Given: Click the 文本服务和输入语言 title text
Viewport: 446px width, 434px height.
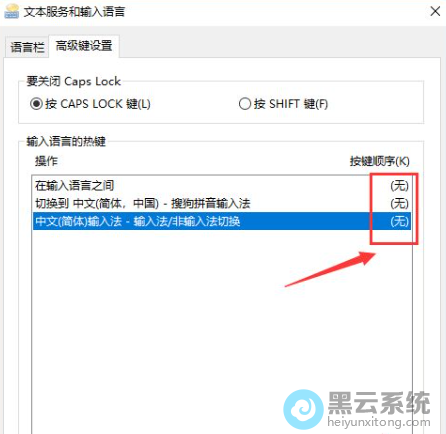Looking at the screenshot, I should tap(74, 12).
